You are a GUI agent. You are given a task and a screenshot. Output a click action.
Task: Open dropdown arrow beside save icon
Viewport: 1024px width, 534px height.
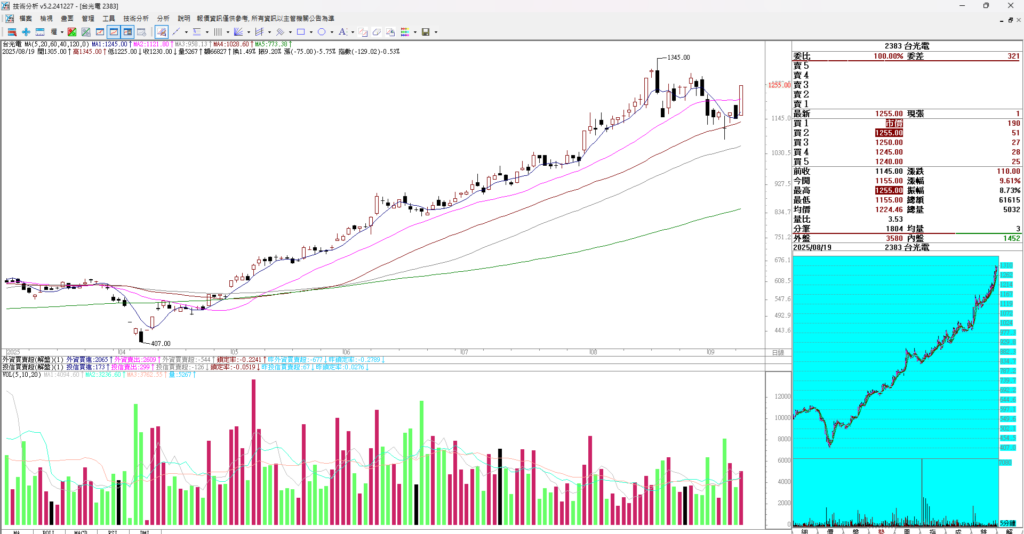coord(436,32)
